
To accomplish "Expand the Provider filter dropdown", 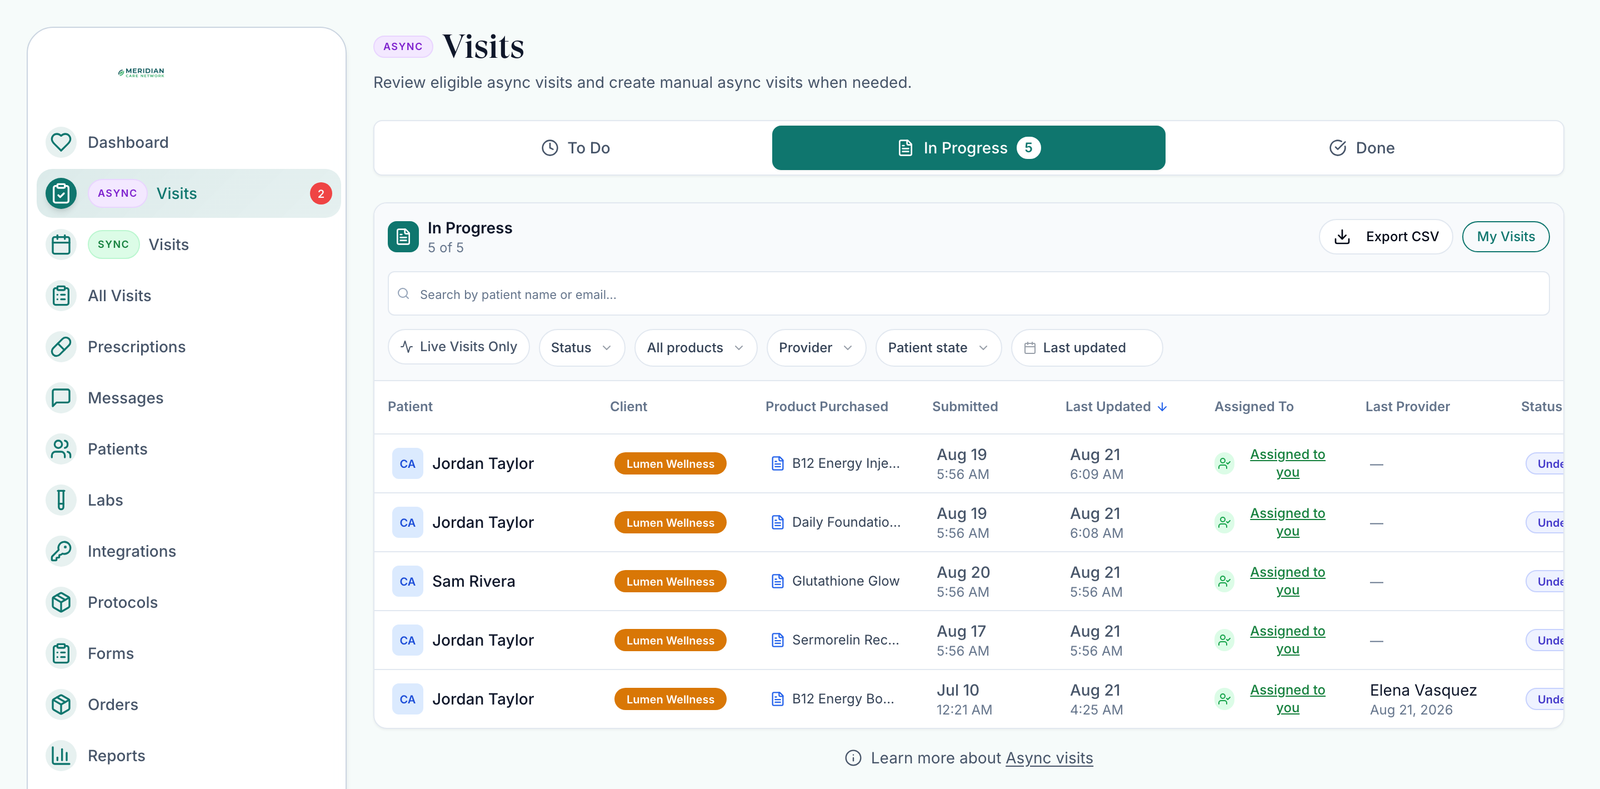I will click(816, 348).
